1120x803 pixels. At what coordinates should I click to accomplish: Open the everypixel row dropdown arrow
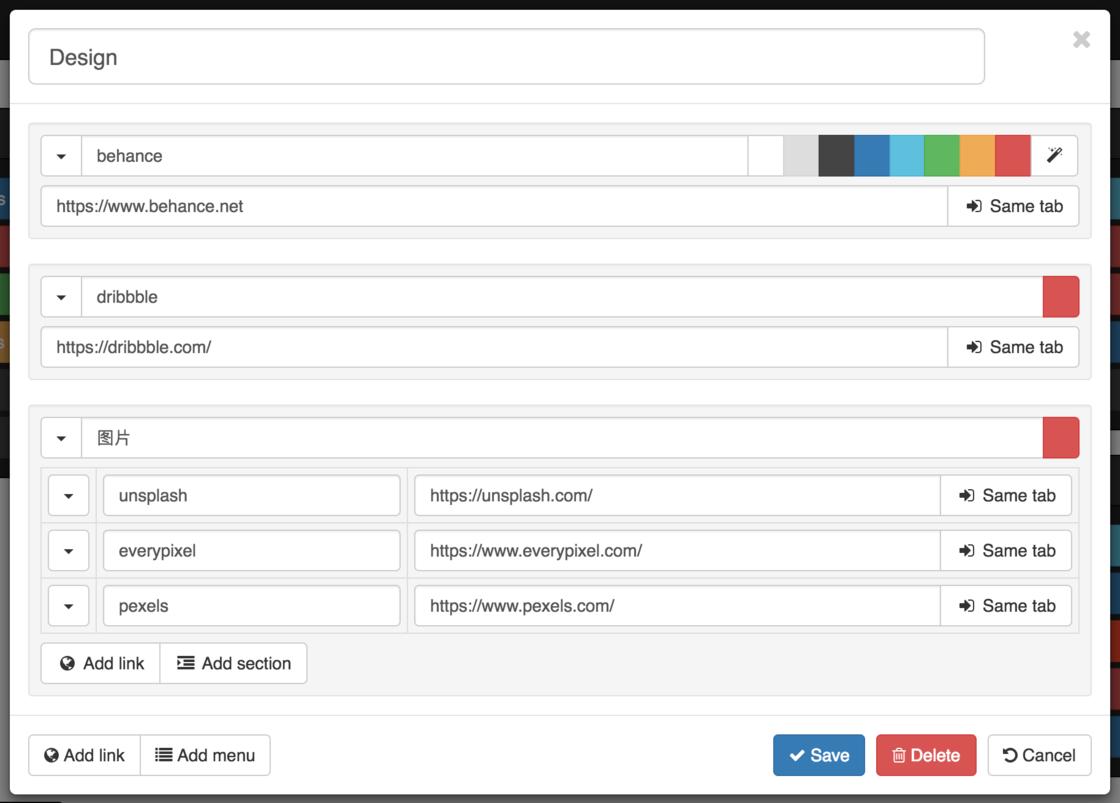pyautogui.click(x=69, y=551)
